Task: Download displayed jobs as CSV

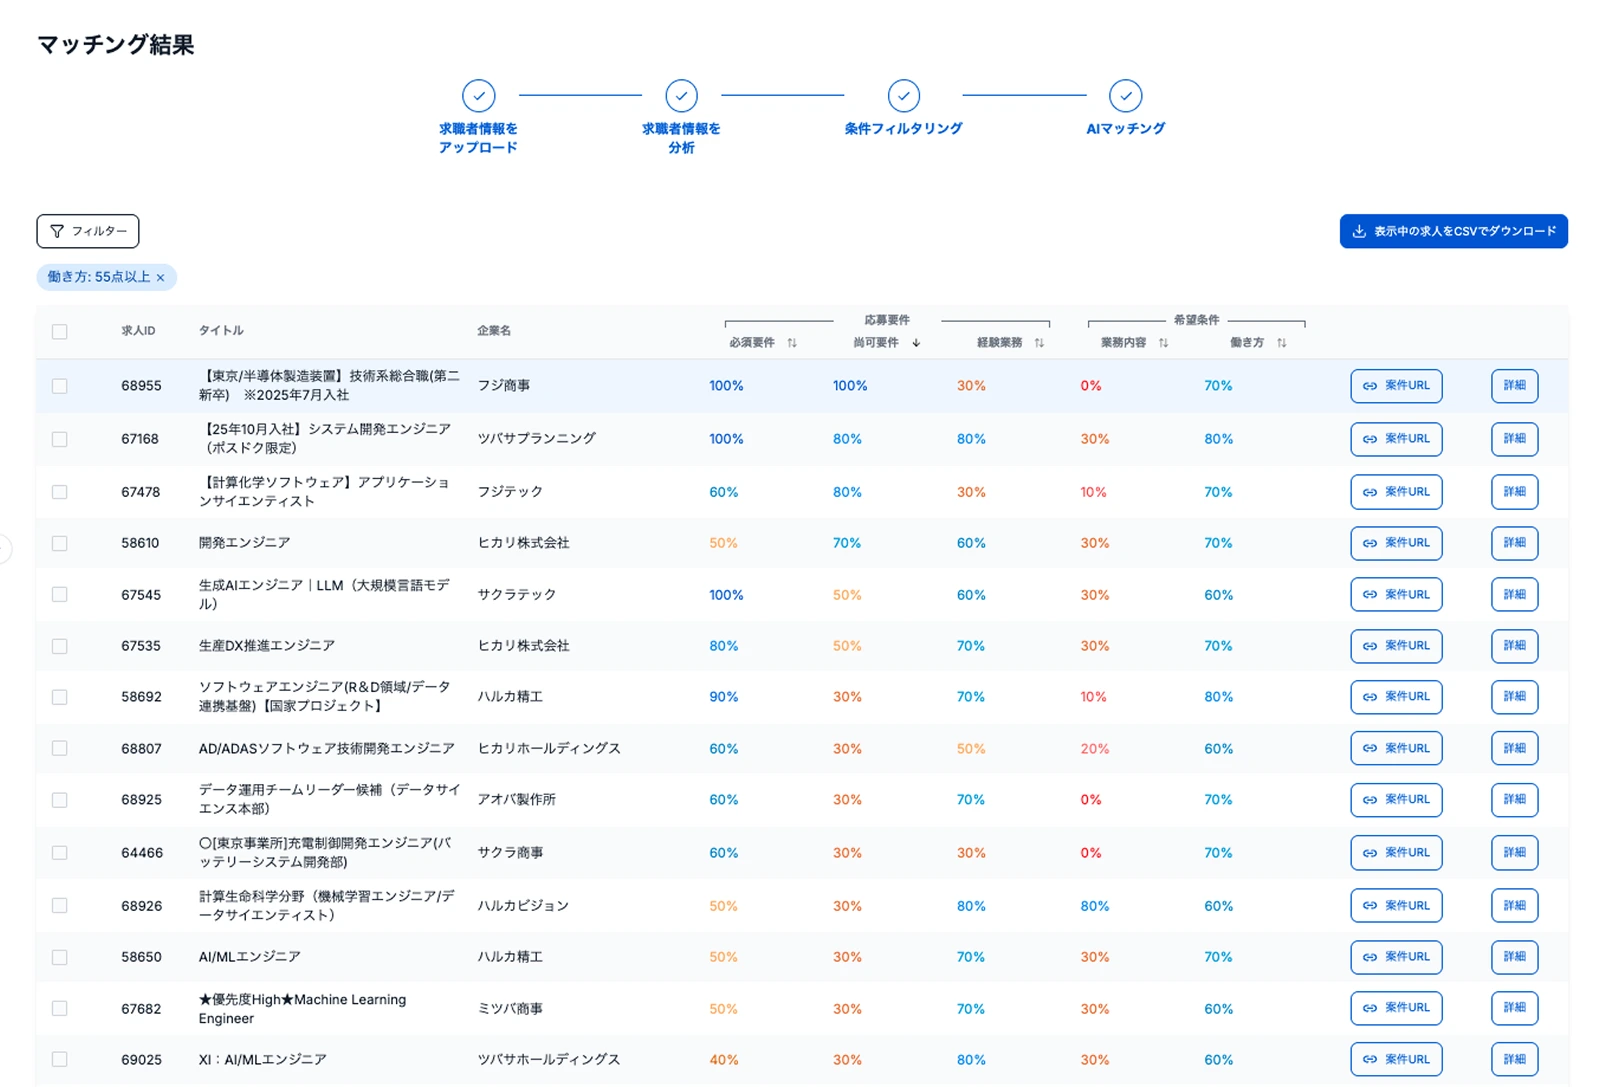Action: [x=1454, y=231]
